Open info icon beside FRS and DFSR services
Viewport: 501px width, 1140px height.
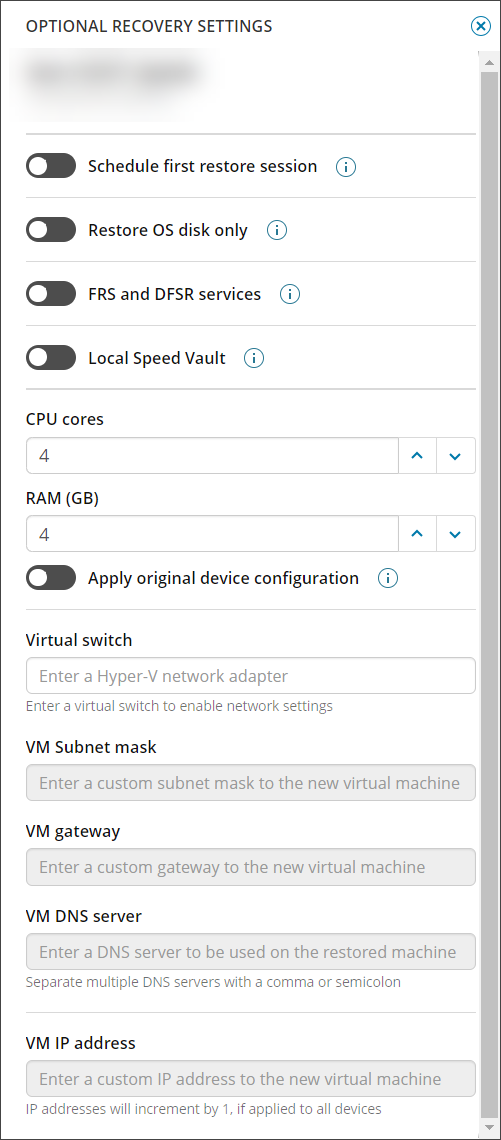point(290,294)
